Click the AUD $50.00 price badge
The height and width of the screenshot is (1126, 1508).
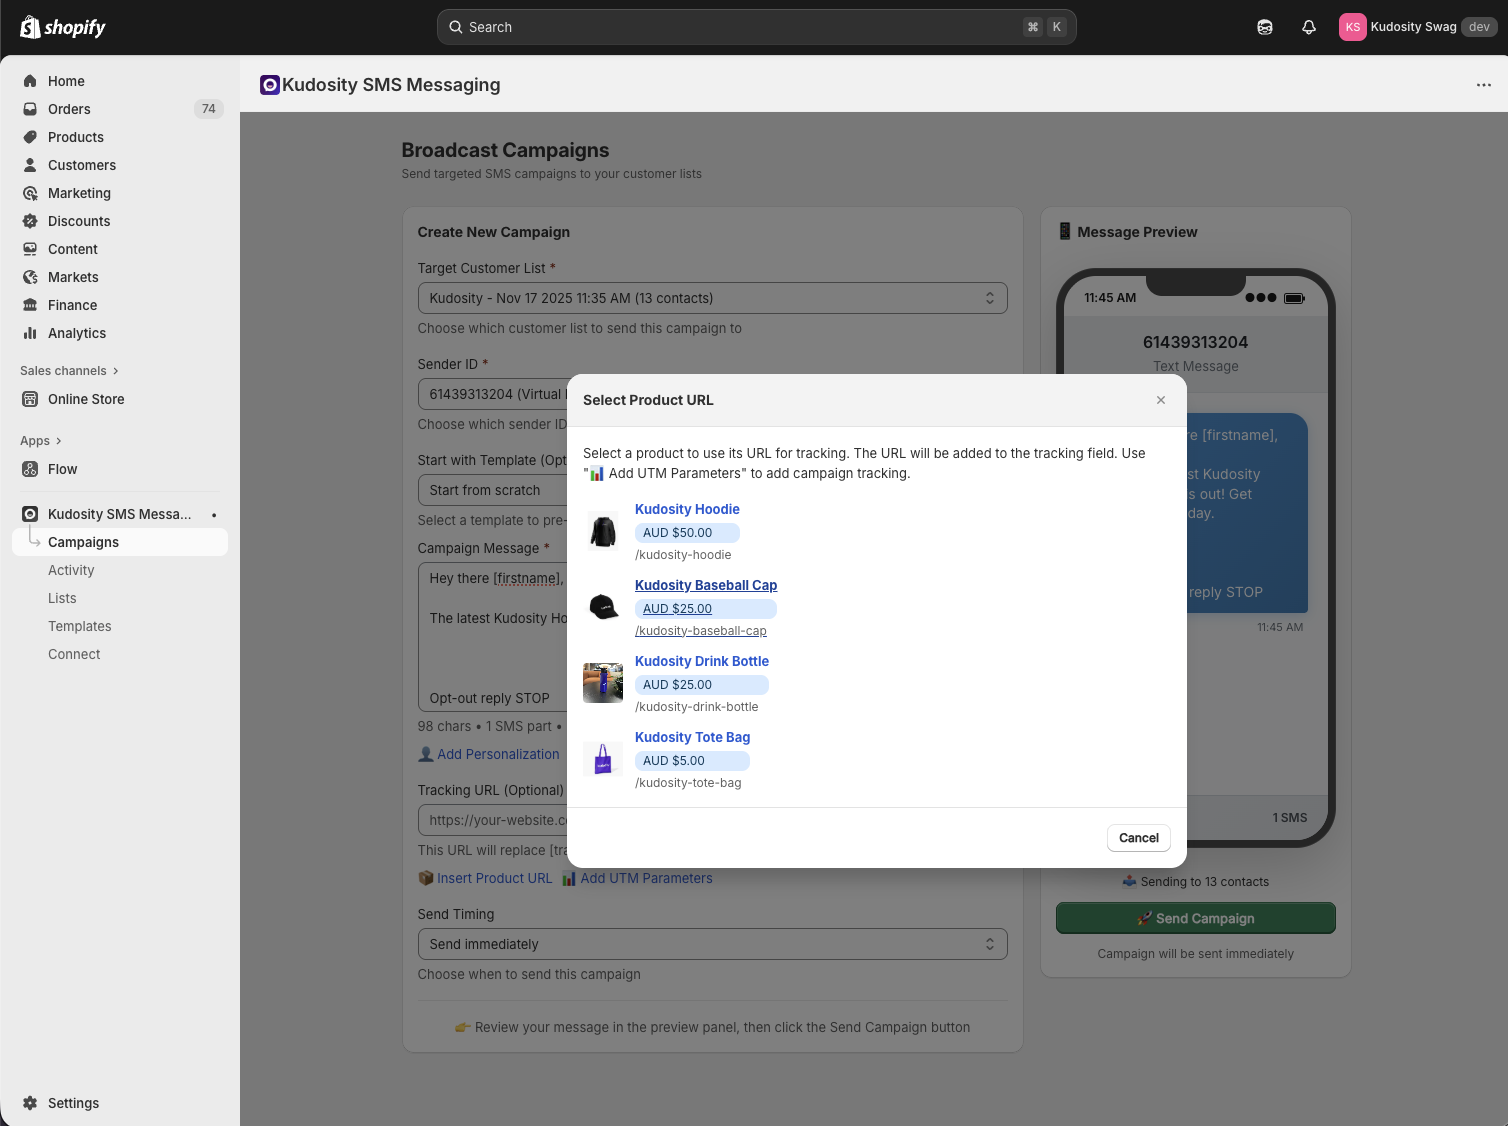click(687, 533)
